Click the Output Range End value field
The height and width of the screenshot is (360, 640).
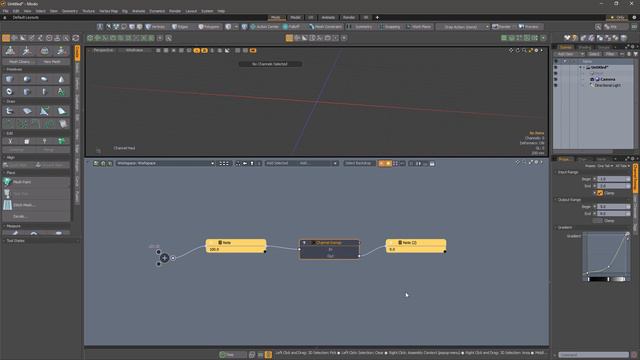pyautogui.click(x=613, y=213)
